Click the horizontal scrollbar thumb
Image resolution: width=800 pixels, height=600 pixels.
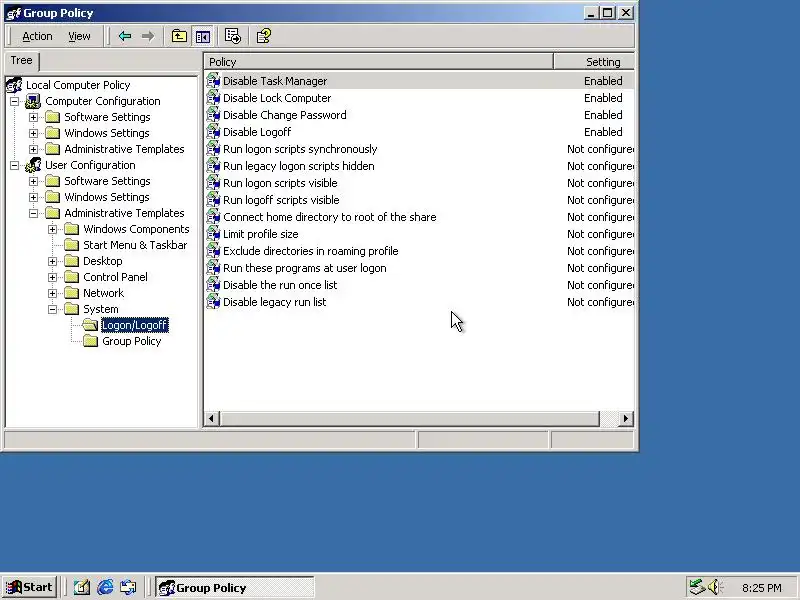pyautogui.click(x=410, y=419)
